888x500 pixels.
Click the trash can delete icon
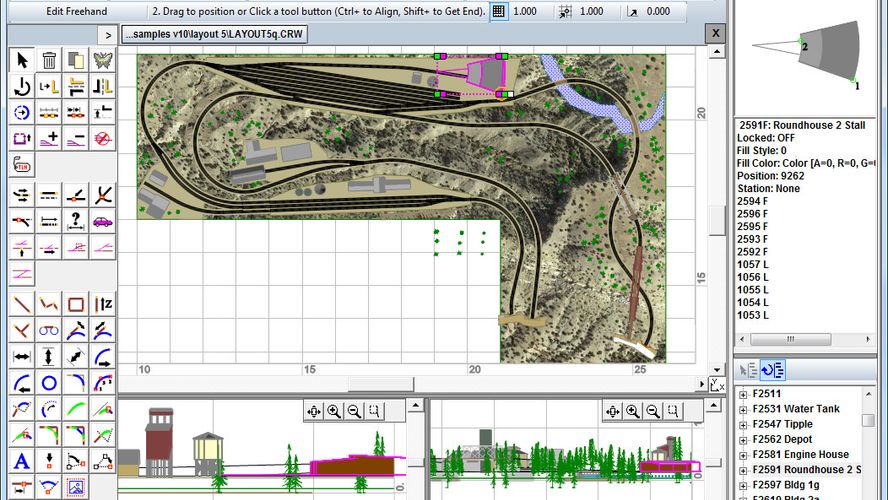(x=48, y=61)
